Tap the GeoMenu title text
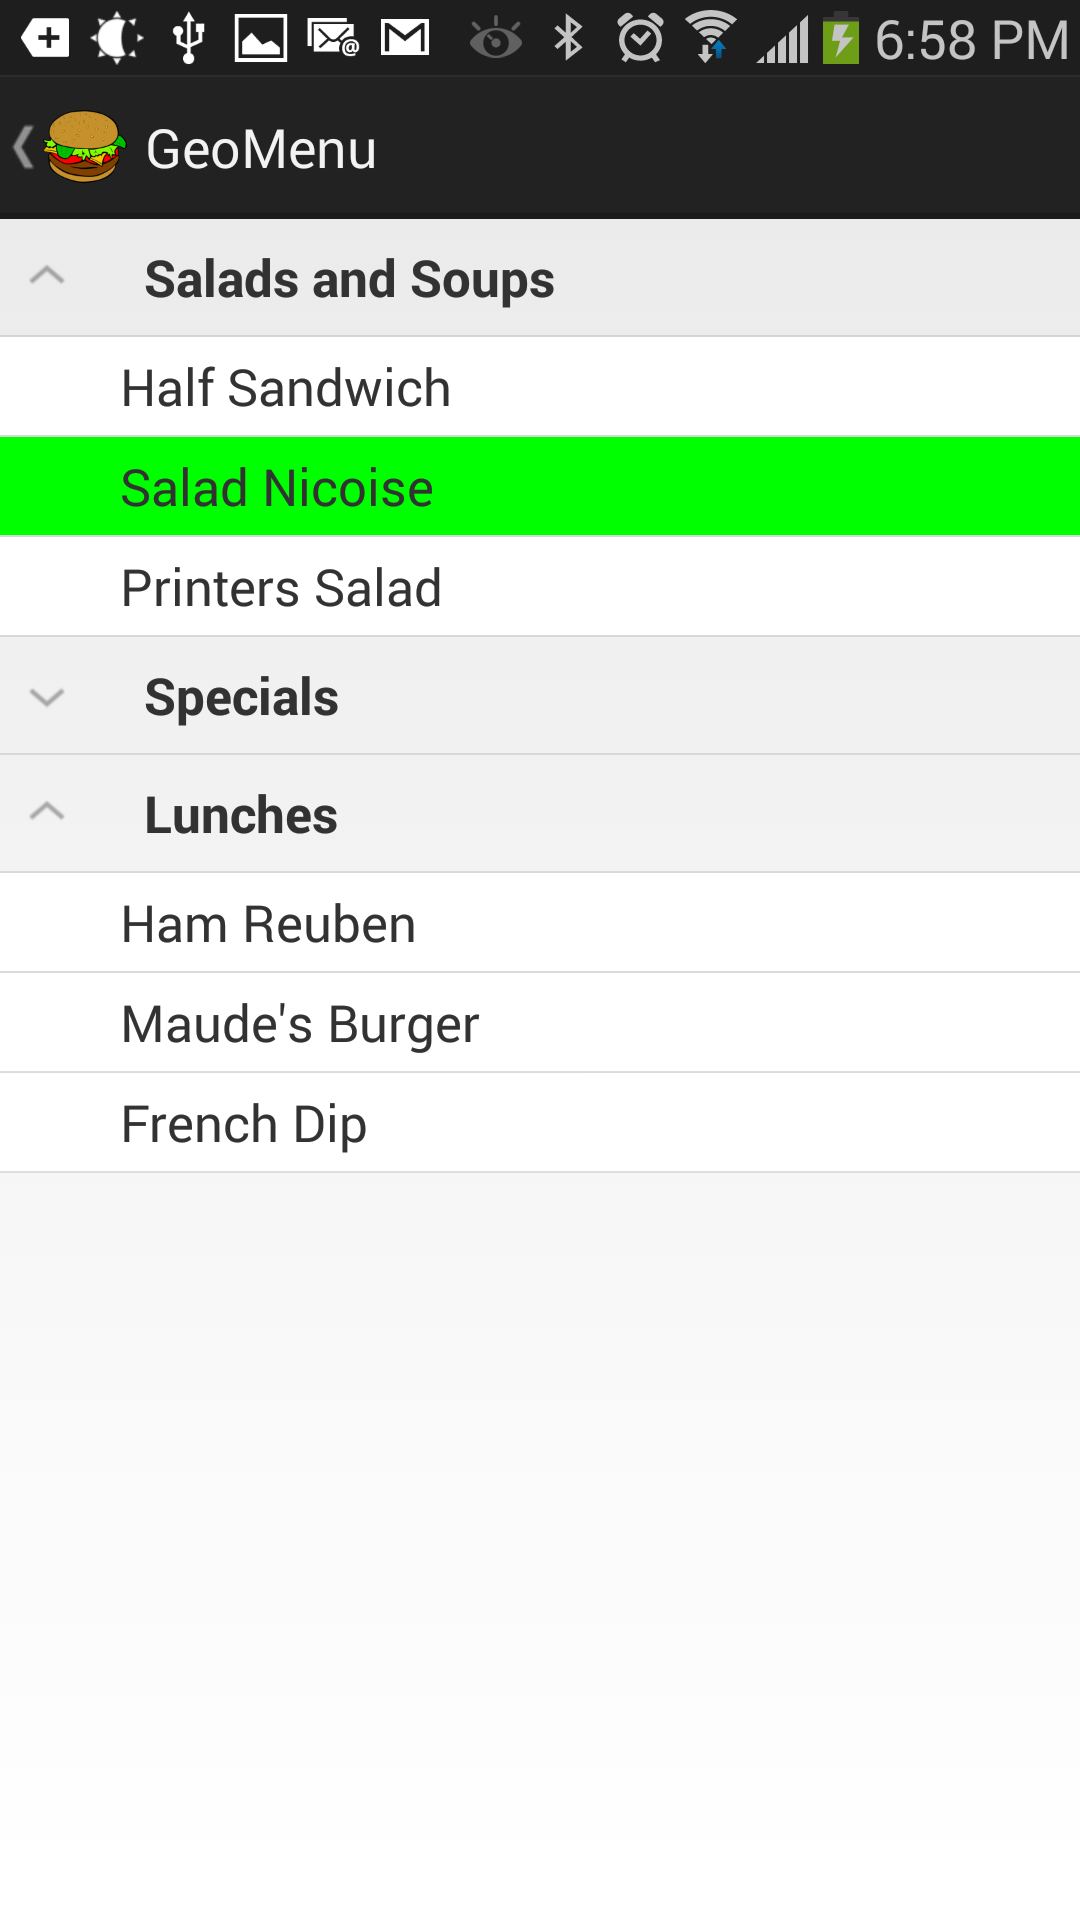The height and width of the screenshot is (1920, 1080). [261, 149]
